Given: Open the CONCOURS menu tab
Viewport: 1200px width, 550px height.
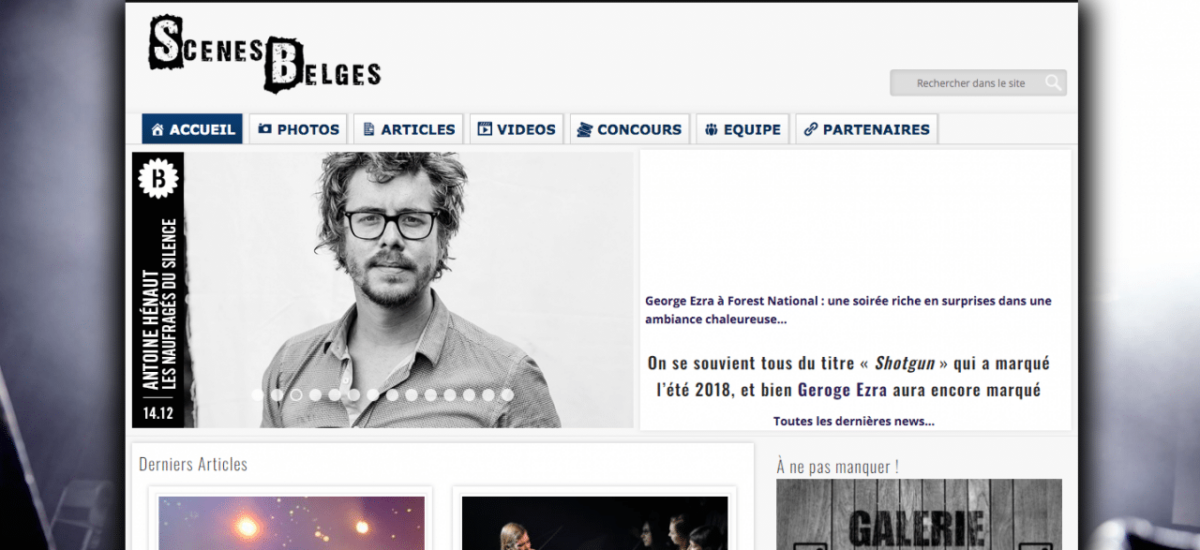Looking at the screenshot, I should tap(630, 129).
